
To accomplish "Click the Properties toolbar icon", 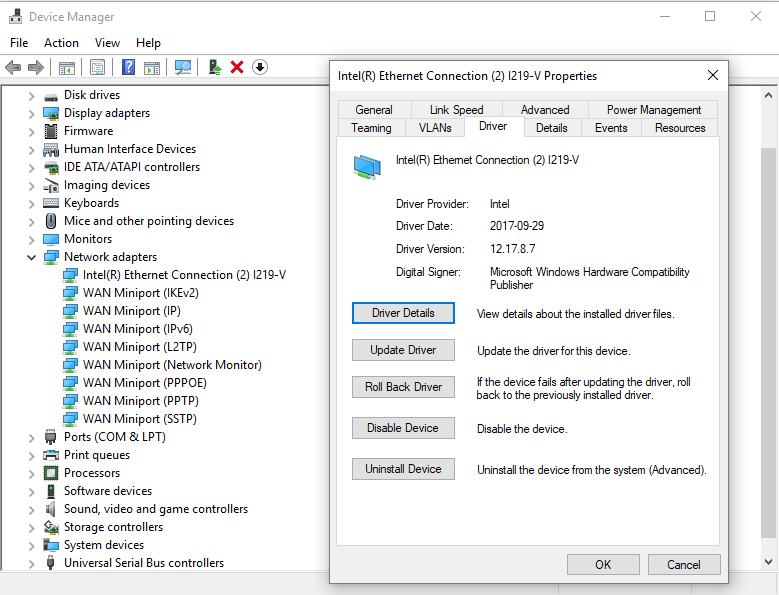I will 97,67.
